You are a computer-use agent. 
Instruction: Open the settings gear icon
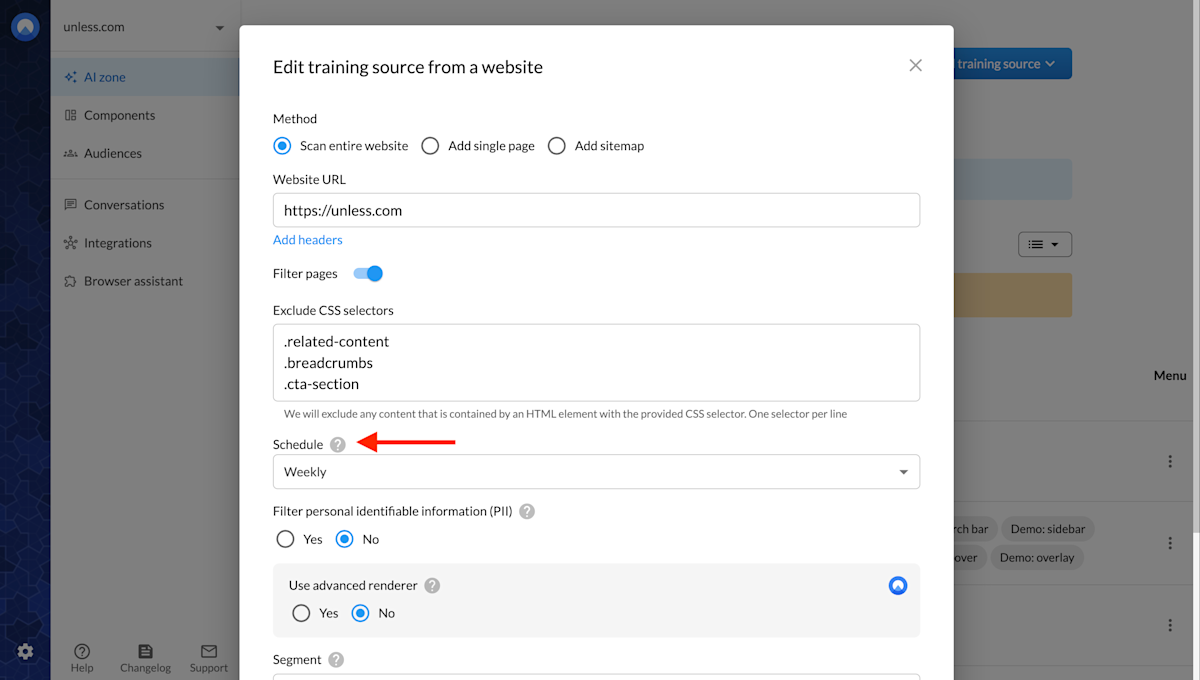point(25,651)
